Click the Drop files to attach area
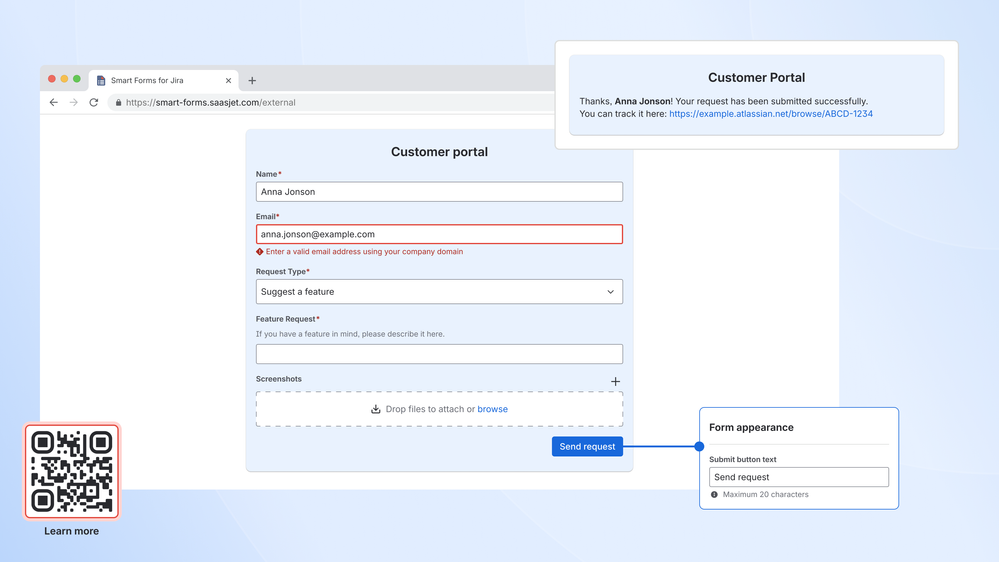Screen dimensions: 999x562 [439, 409]
